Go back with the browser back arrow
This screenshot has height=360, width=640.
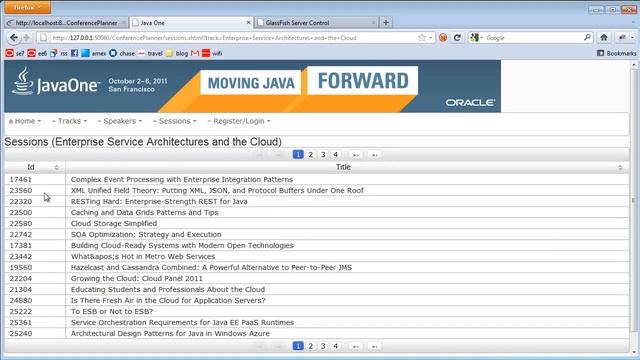point(13,38)
